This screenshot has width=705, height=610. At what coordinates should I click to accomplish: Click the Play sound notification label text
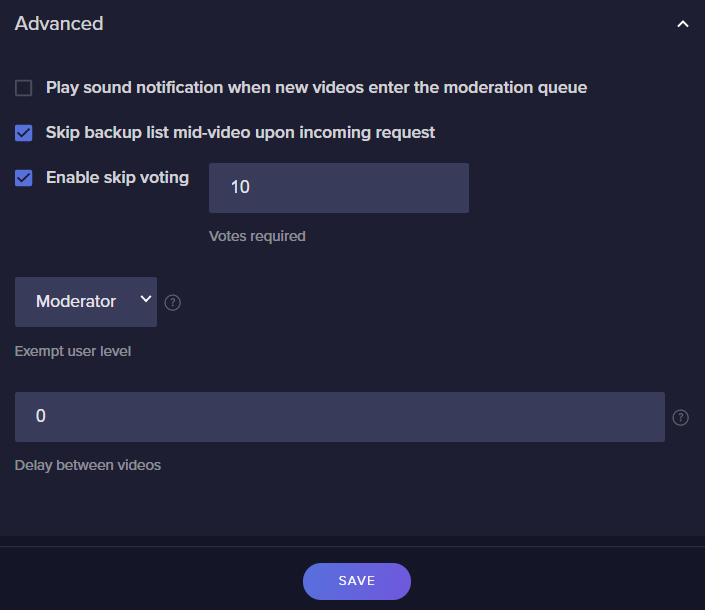[x=316, y=88]
